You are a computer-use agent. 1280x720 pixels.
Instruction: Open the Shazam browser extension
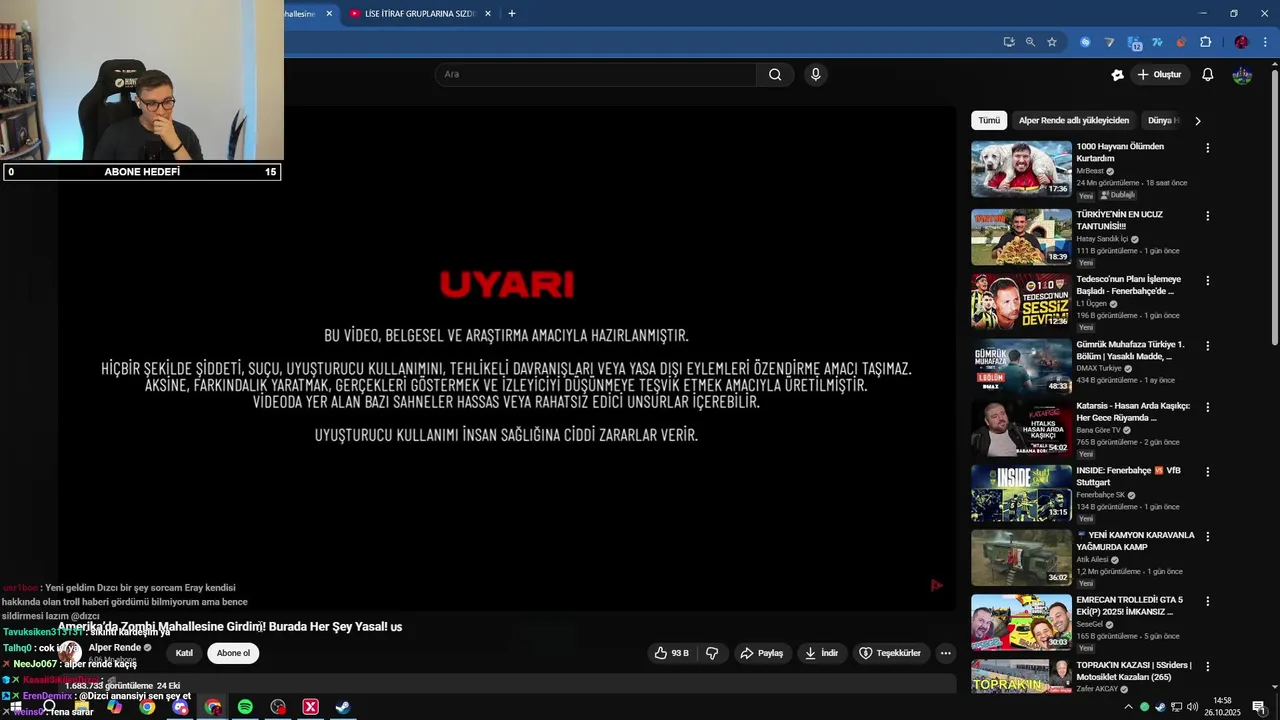[x=1085, y=42]
